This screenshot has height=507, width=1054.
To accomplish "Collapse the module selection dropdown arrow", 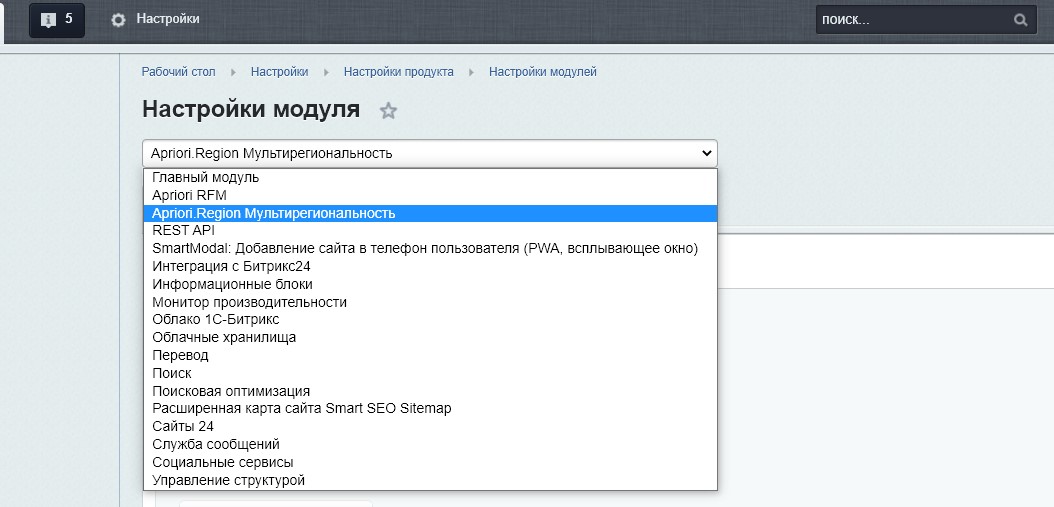I will coord(707,153).
